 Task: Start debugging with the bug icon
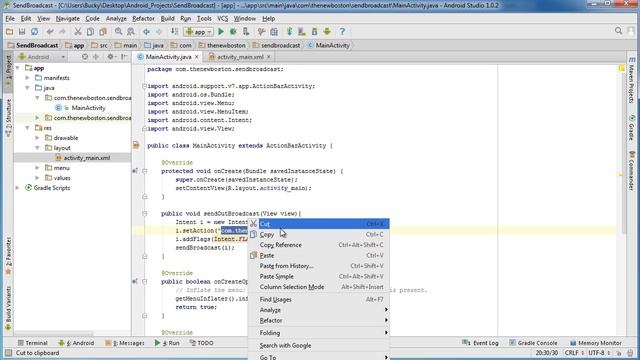point(233,31)
